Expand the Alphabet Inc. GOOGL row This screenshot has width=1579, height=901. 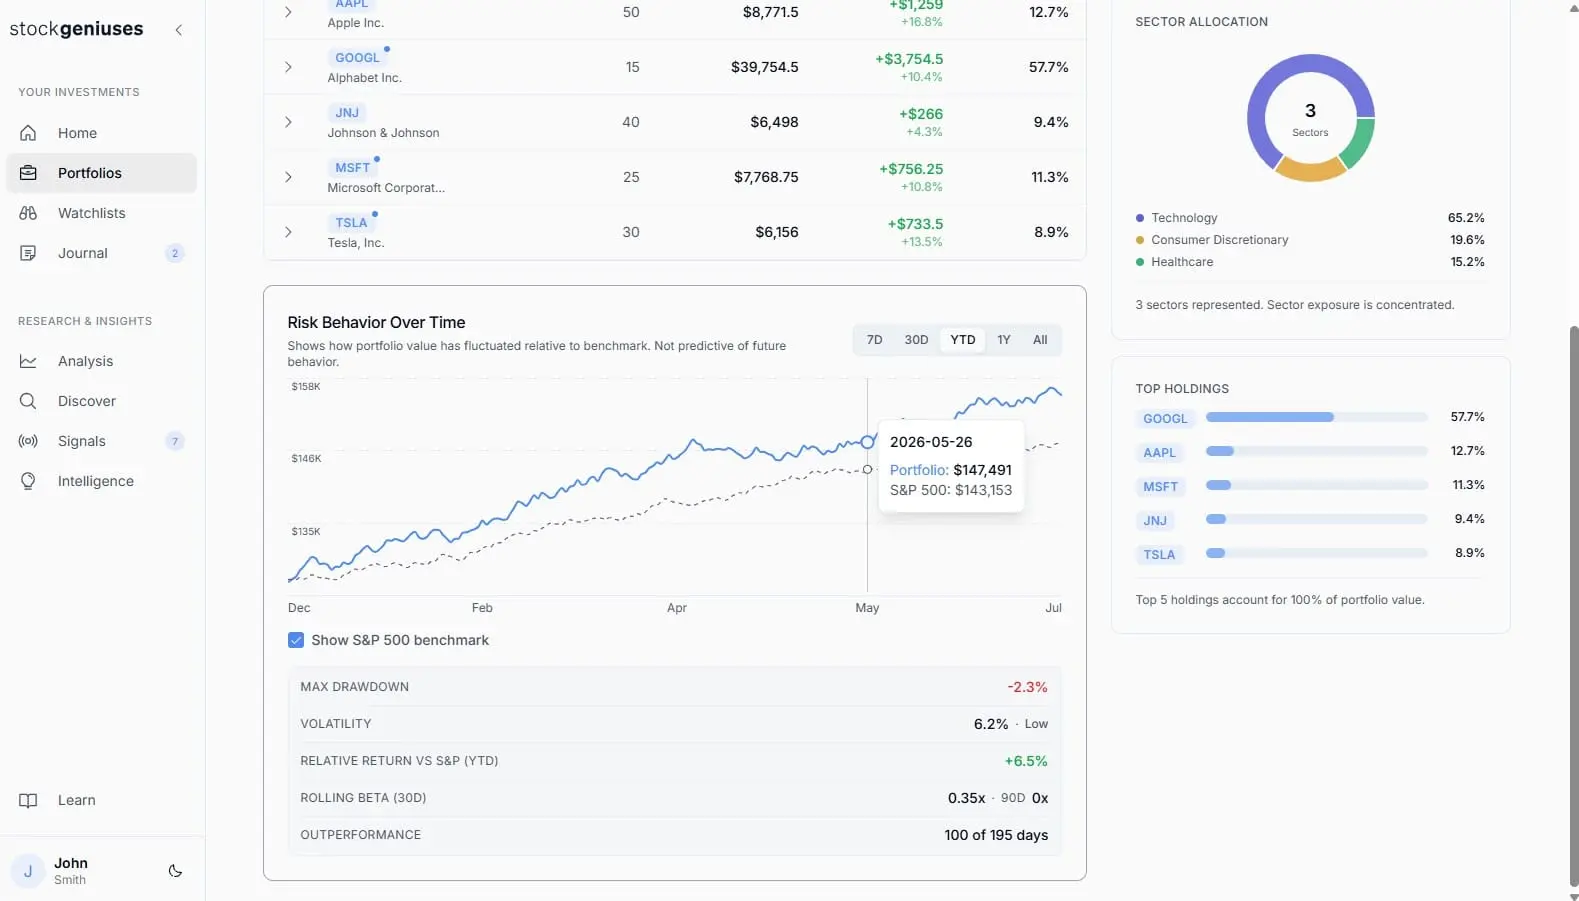[288, 67]
